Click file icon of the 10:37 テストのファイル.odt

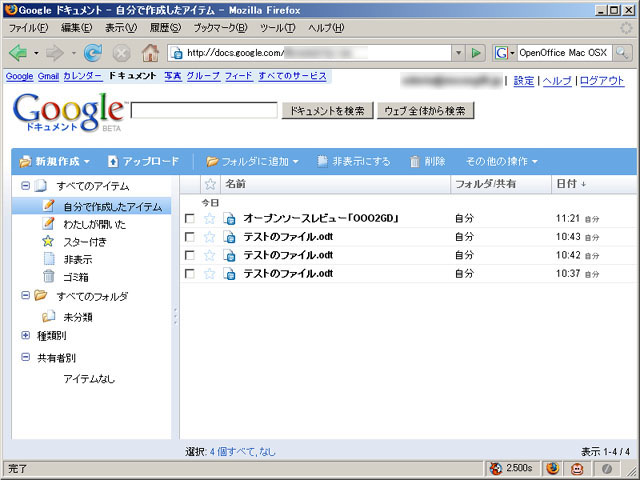click(229, 273)
